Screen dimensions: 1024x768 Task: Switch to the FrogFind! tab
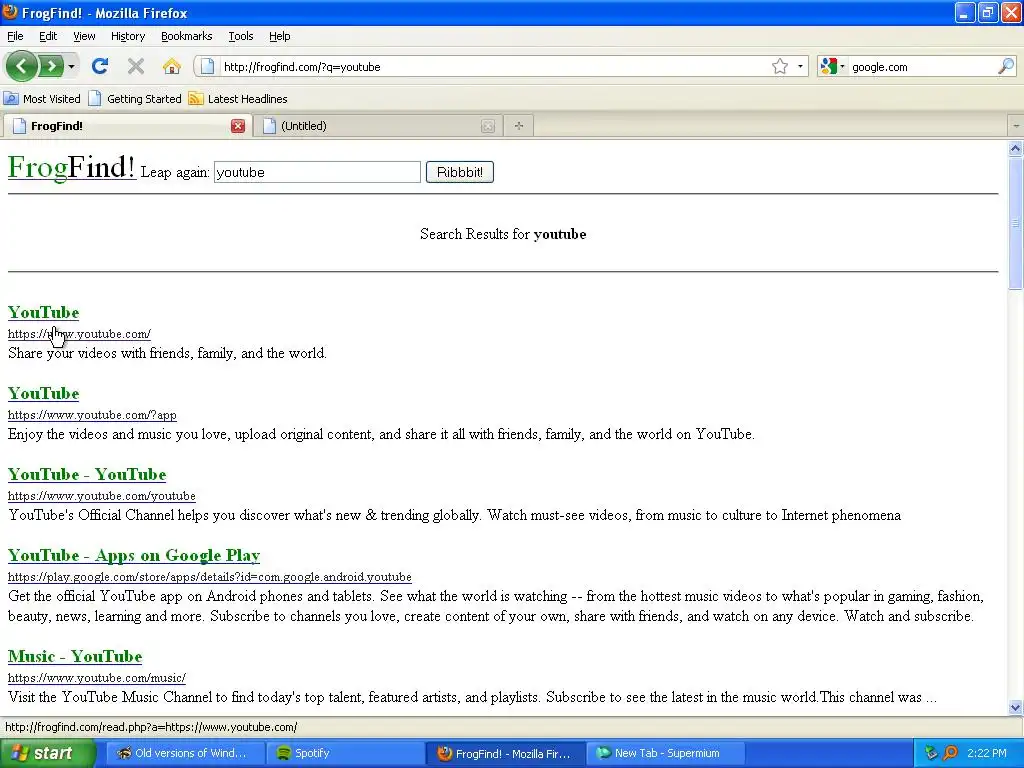click(127, 125)
